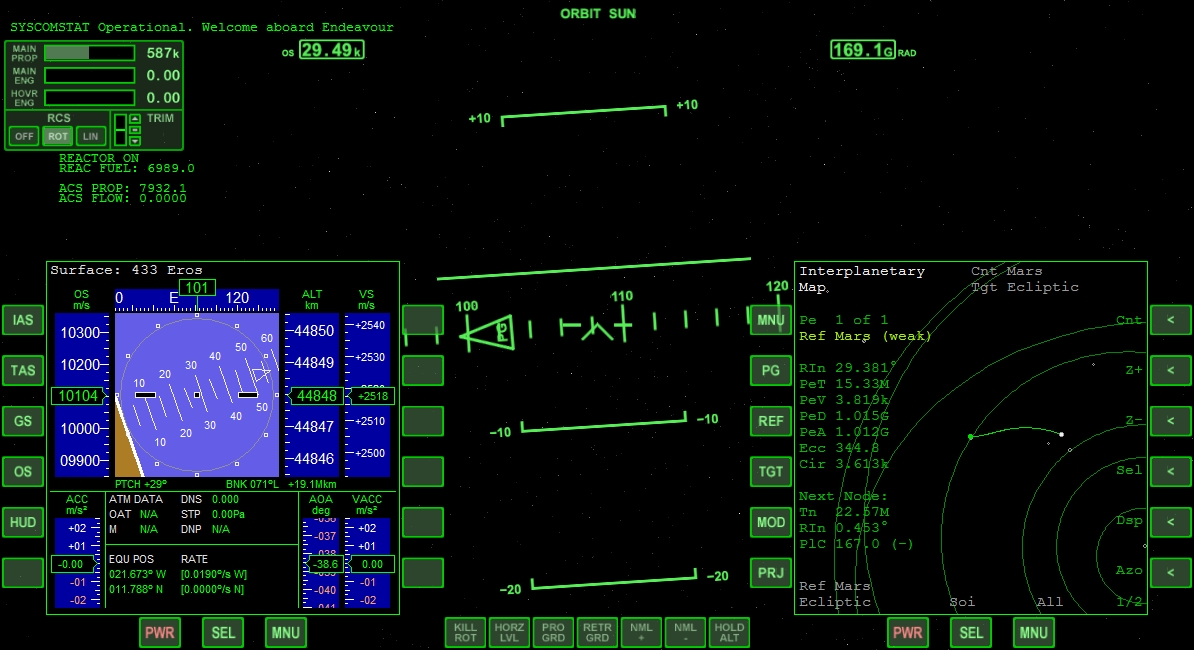
Task: Click the AOA -38.6 readout
Action: 324,564
